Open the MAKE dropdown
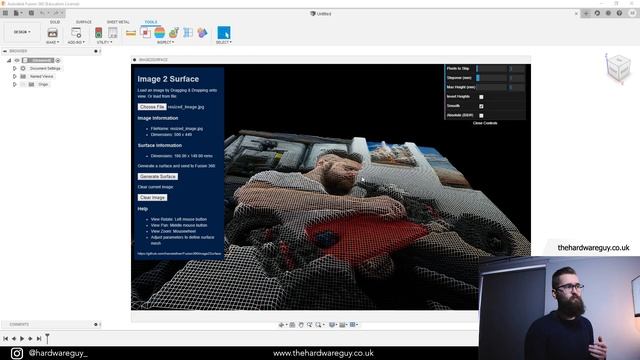The height and width of the screenshot is (360, 640). click(x=52, y=42)
